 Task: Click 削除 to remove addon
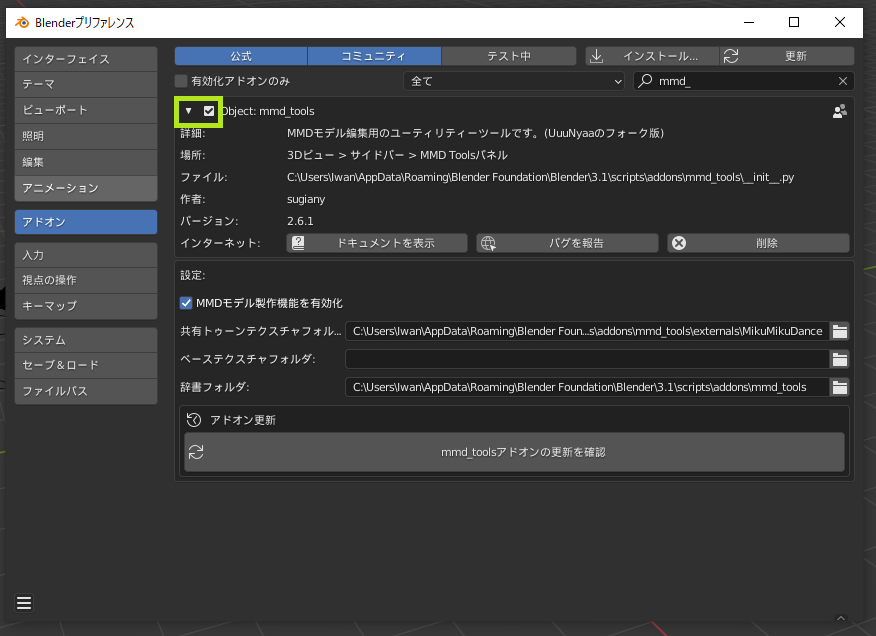(x=758, y=243)
